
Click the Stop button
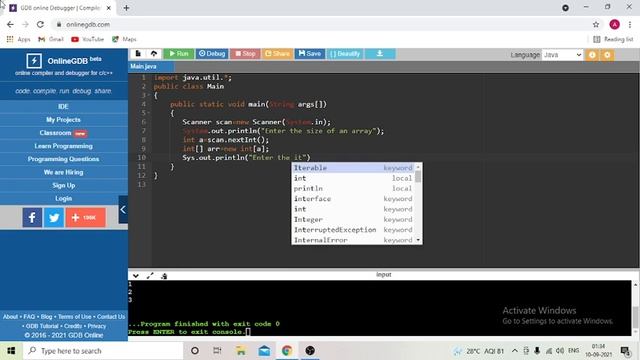tap(245, 53)
